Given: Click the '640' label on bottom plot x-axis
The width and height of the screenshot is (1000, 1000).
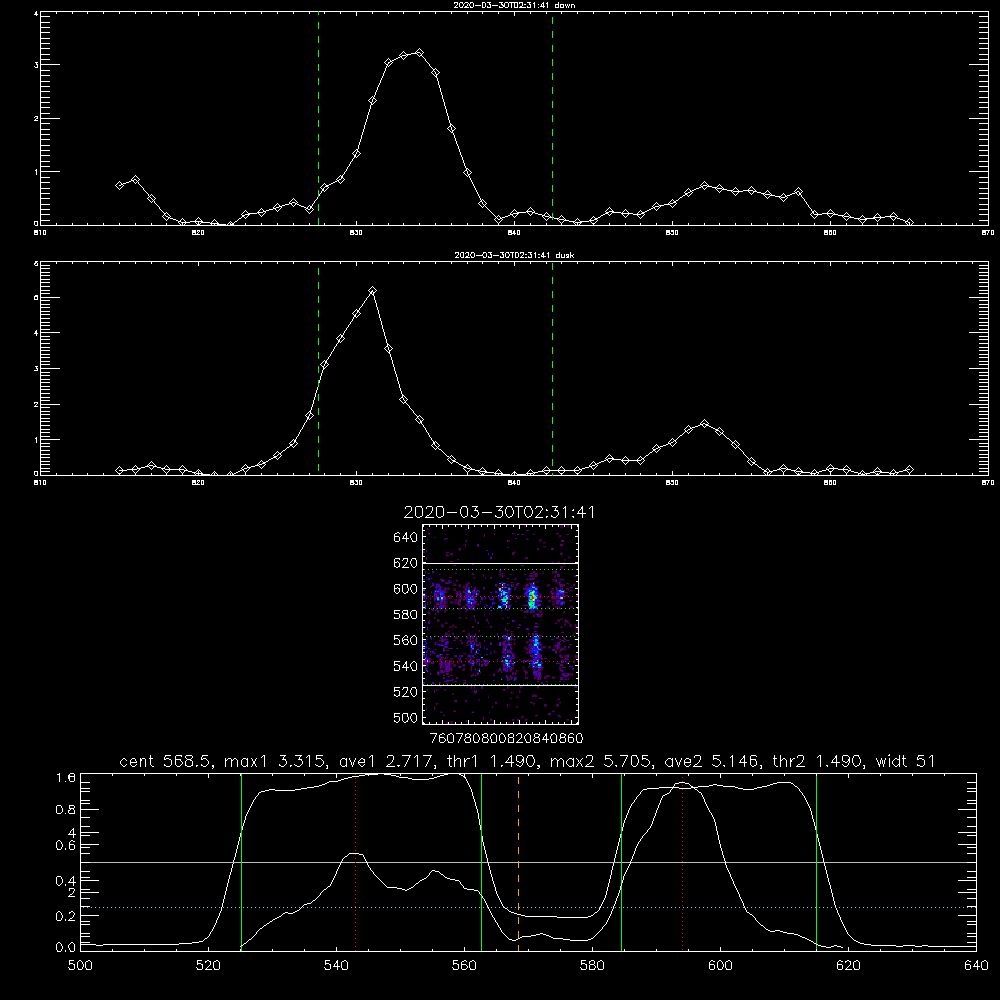Looking at the screenshot, I should pyautogui.click(x=976, y=966).
